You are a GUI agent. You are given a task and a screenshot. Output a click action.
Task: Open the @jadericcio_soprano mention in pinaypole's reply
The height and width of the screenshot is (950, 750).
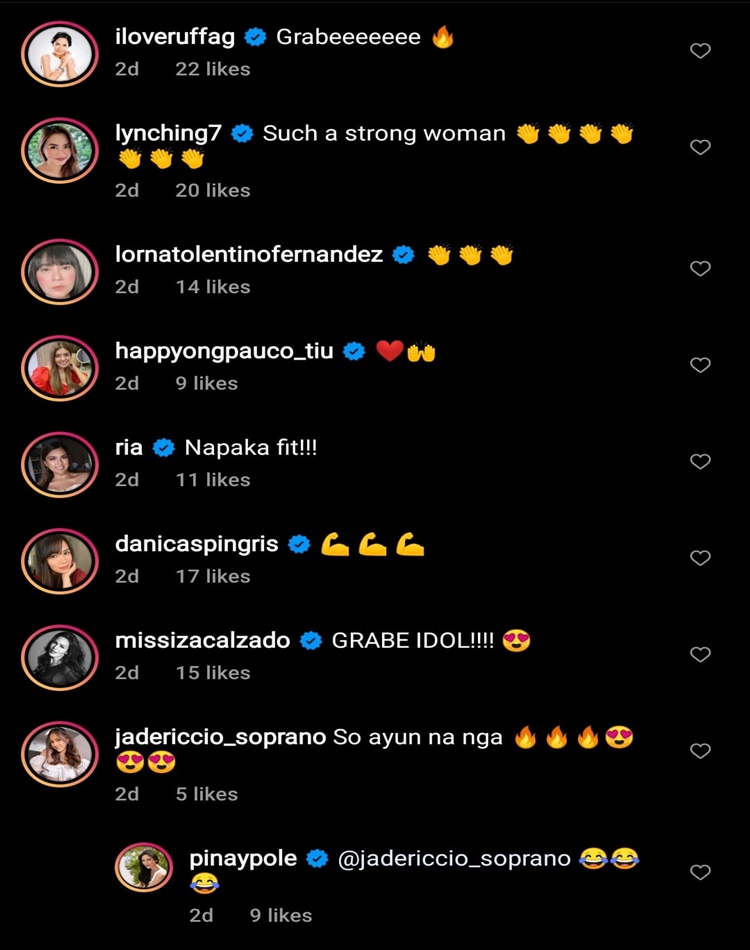tap(455, 859)
